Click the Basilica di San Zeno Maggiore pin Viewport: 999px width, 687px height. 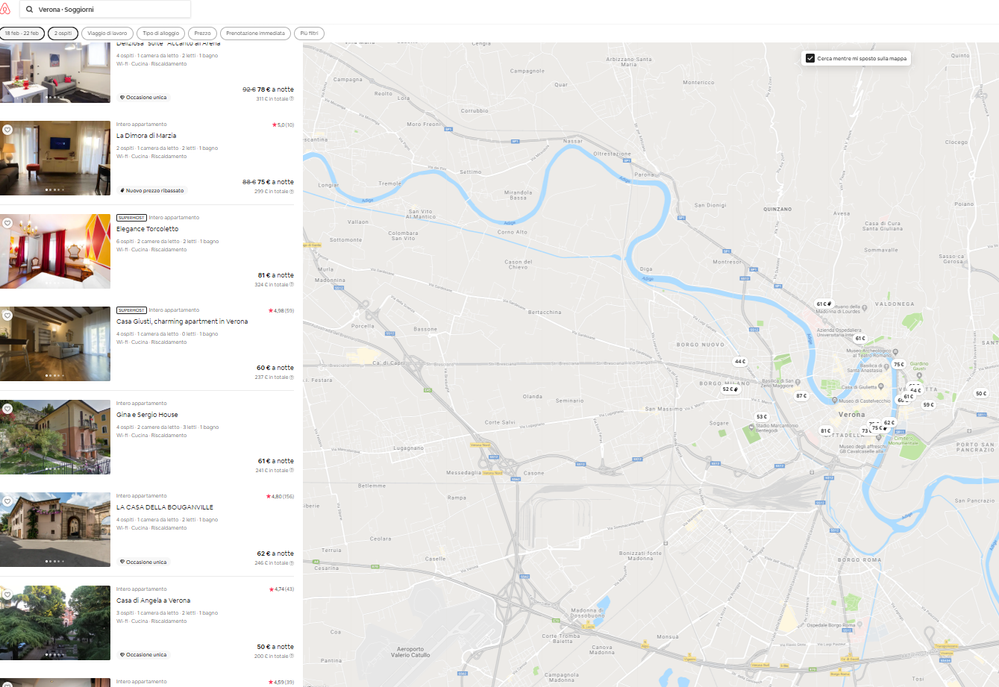pyautogui.click(x=799, y=382)
